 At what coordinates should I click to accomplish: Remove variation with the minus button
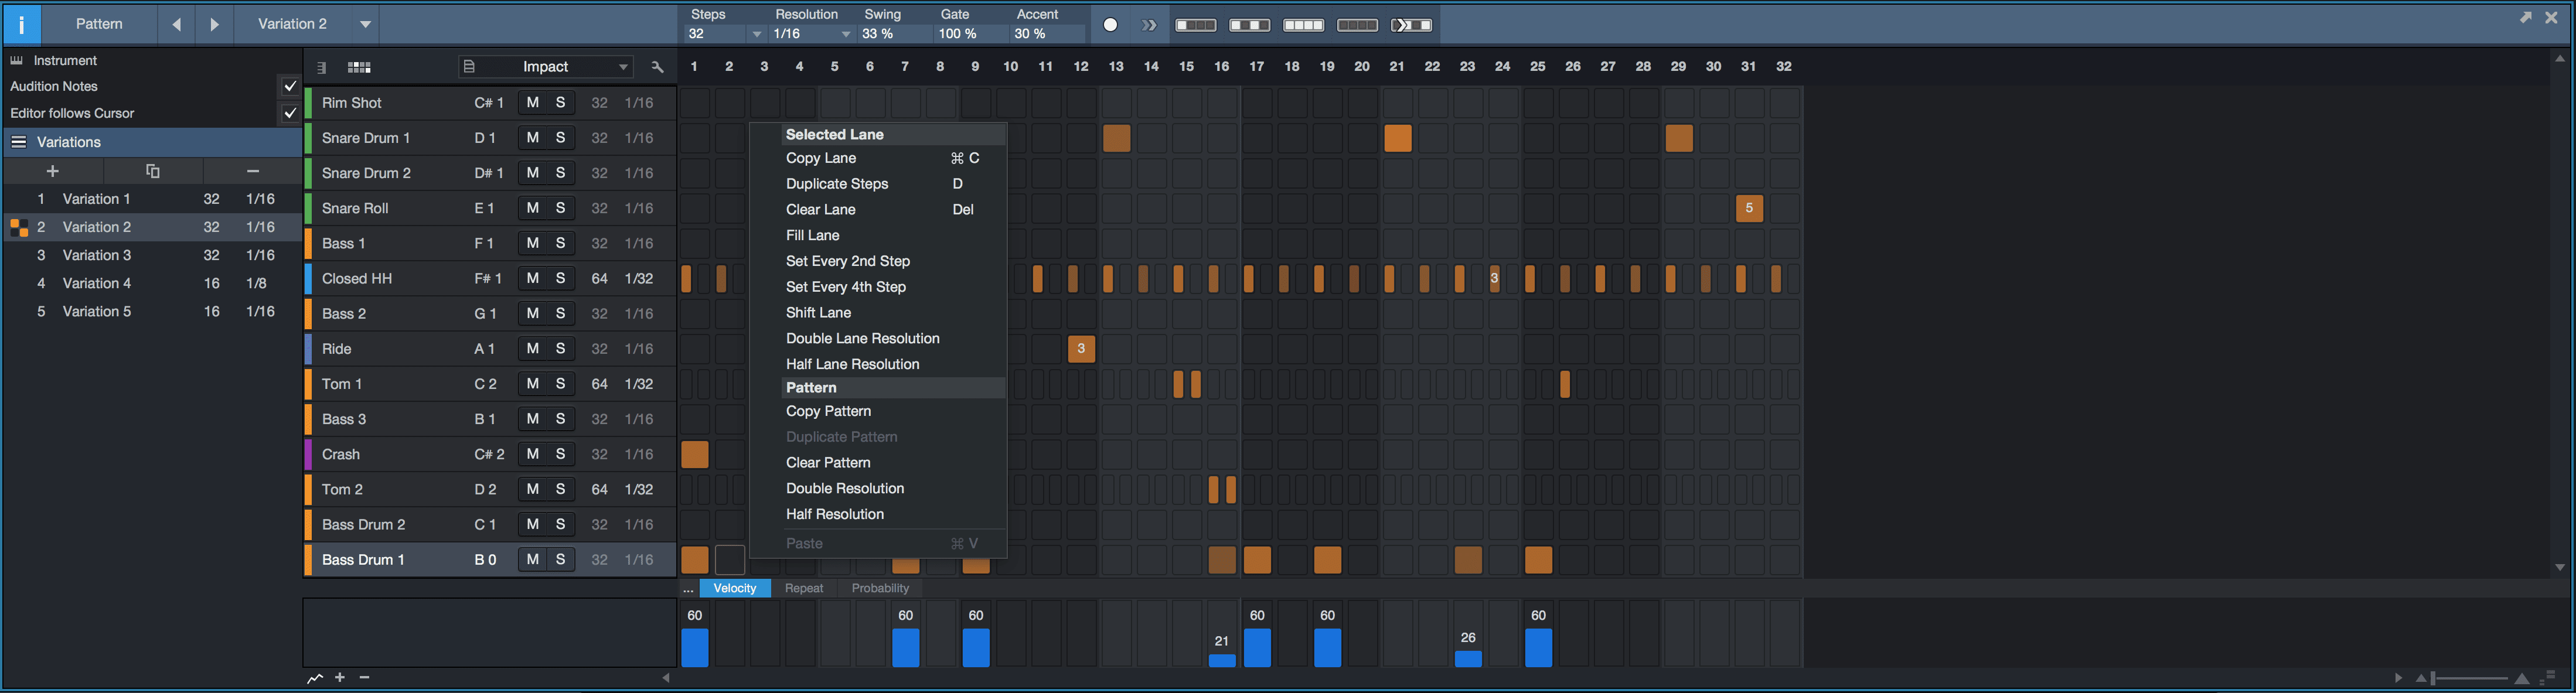click(x=253, y=171)
